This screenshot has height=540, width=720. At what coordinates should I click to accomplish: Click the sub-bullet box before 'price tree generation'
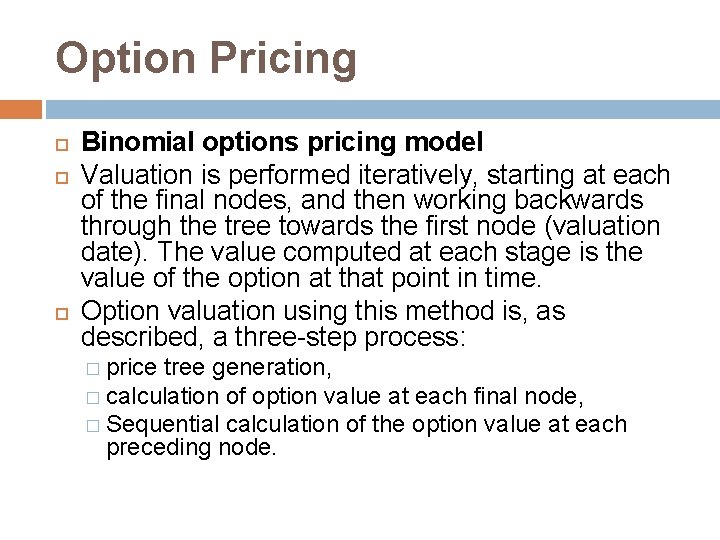(94, 369)
